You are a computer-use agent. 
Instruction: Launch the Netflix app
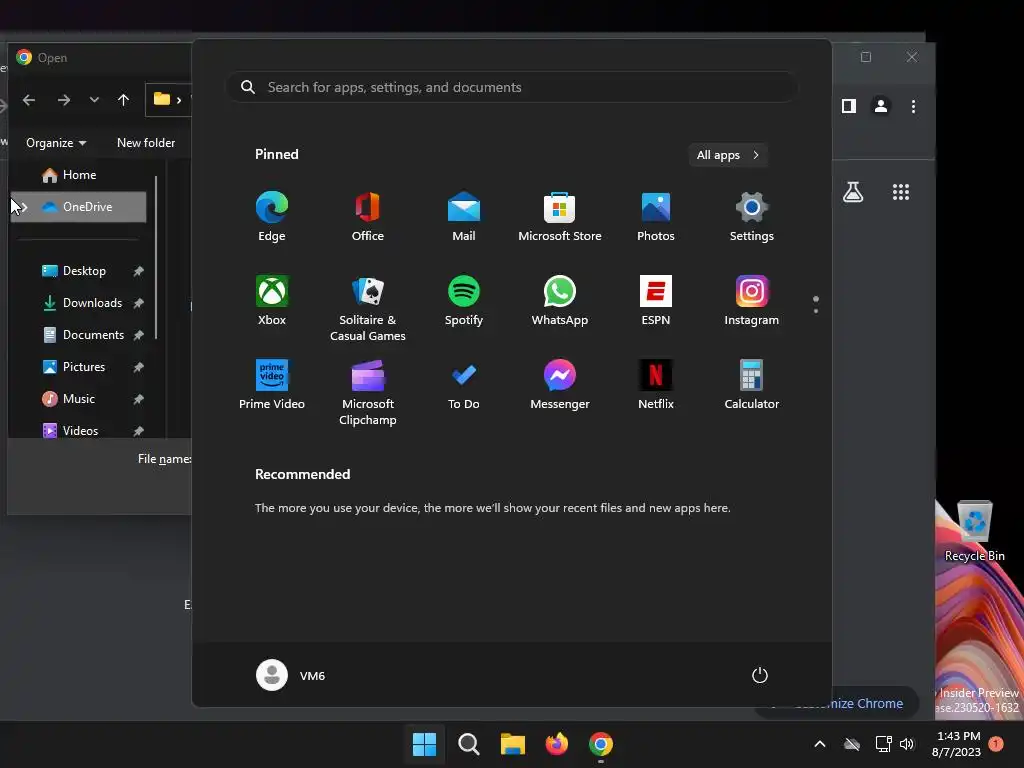click(656, 385)
